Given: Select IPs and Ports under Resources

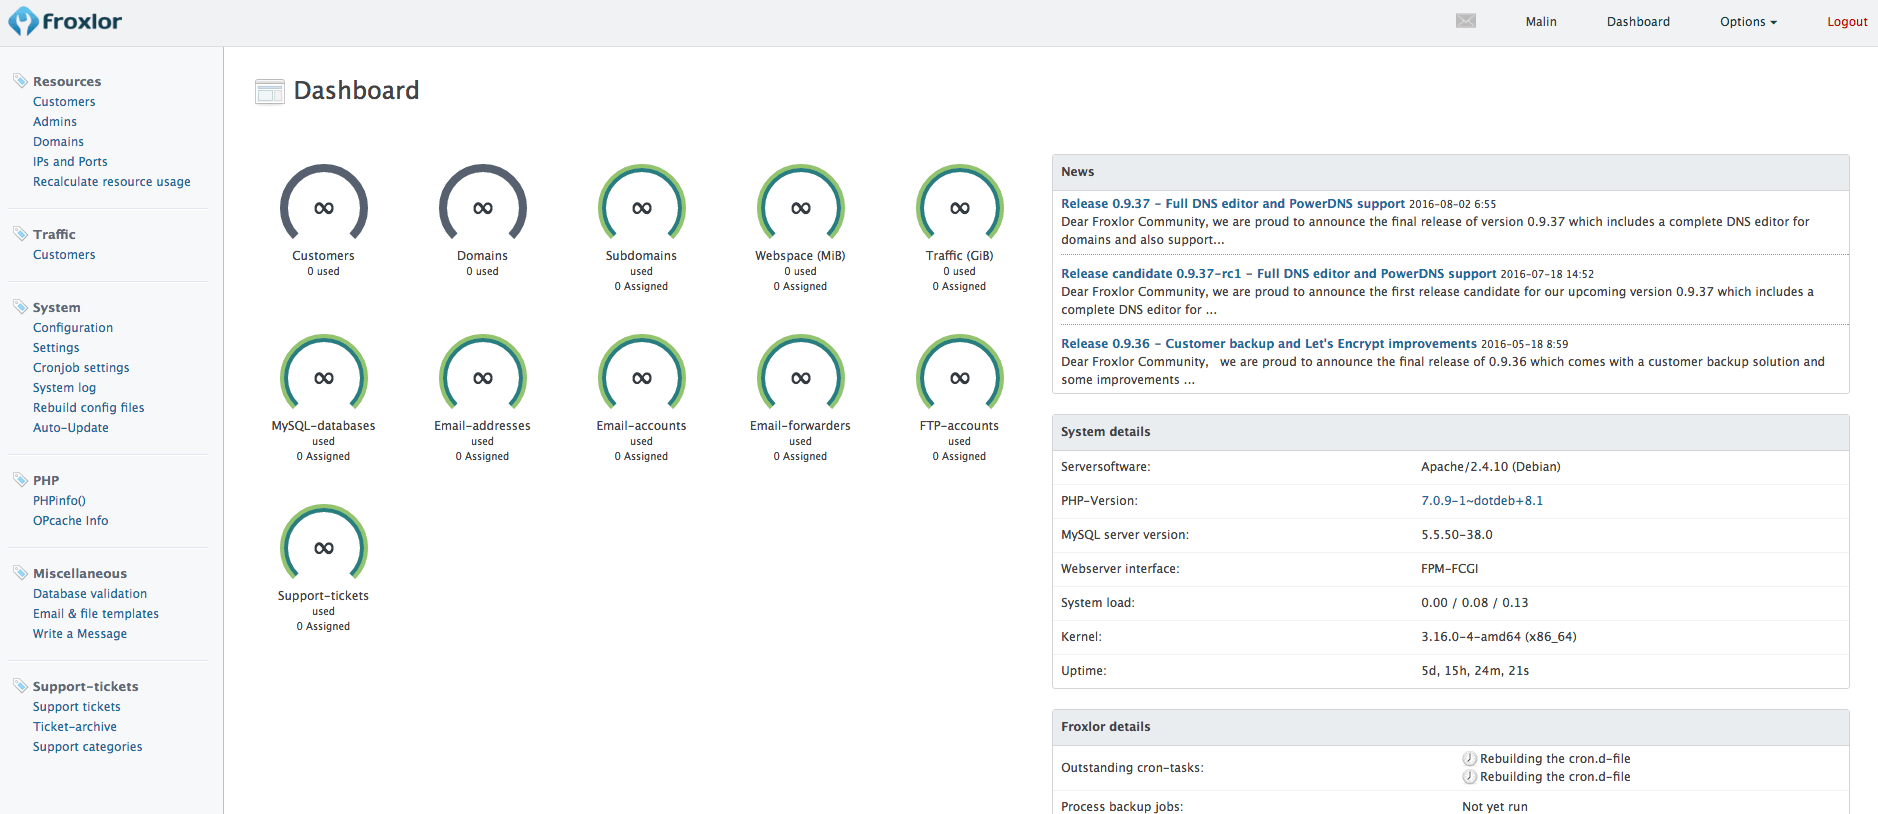Looking at the screenshot, I should coord(70,162).
